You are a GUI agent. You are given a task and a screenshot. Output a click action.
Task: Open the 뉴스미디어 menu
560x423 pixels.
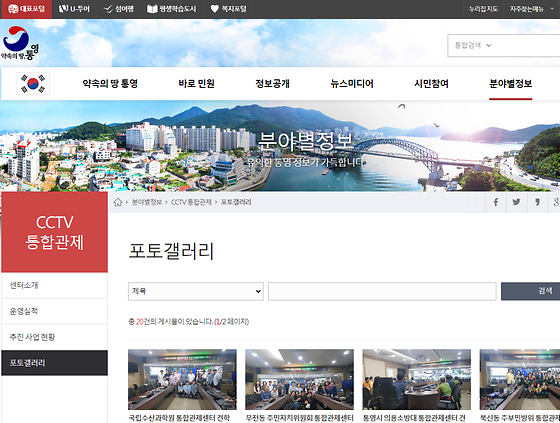click(x=352, y=84)
